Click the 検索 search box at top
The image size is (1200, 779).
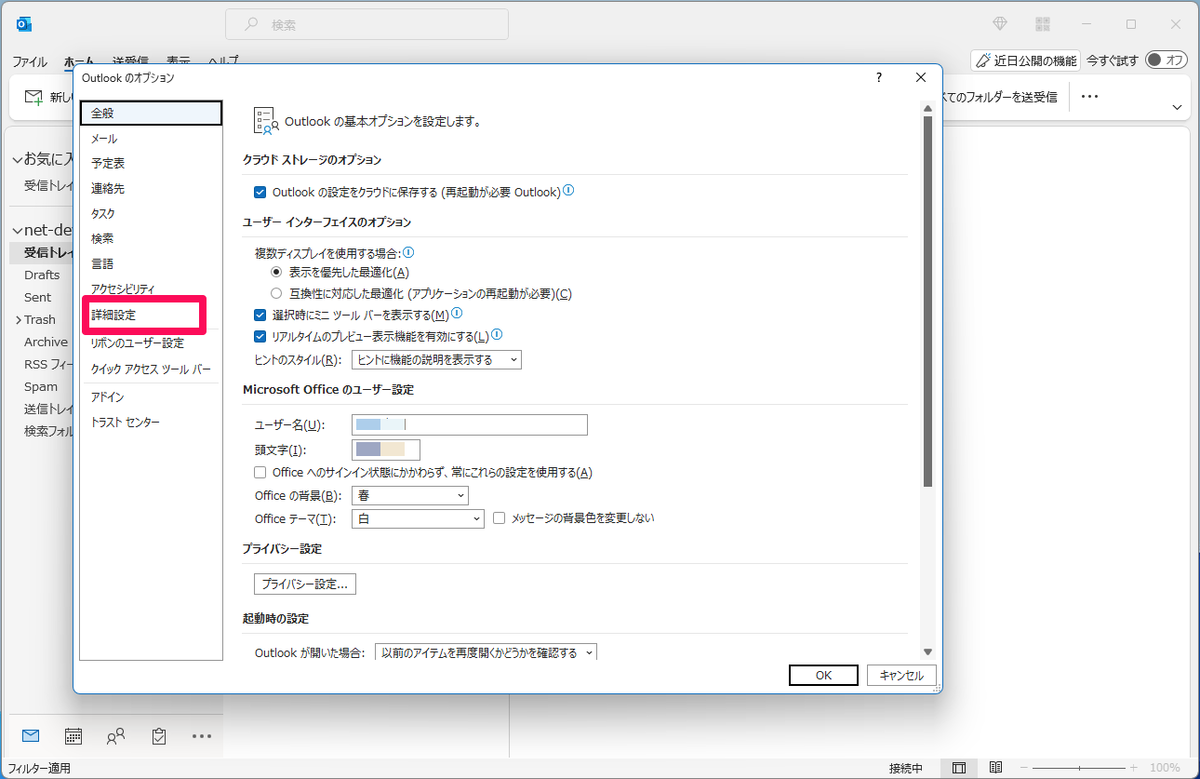[367, 24]
